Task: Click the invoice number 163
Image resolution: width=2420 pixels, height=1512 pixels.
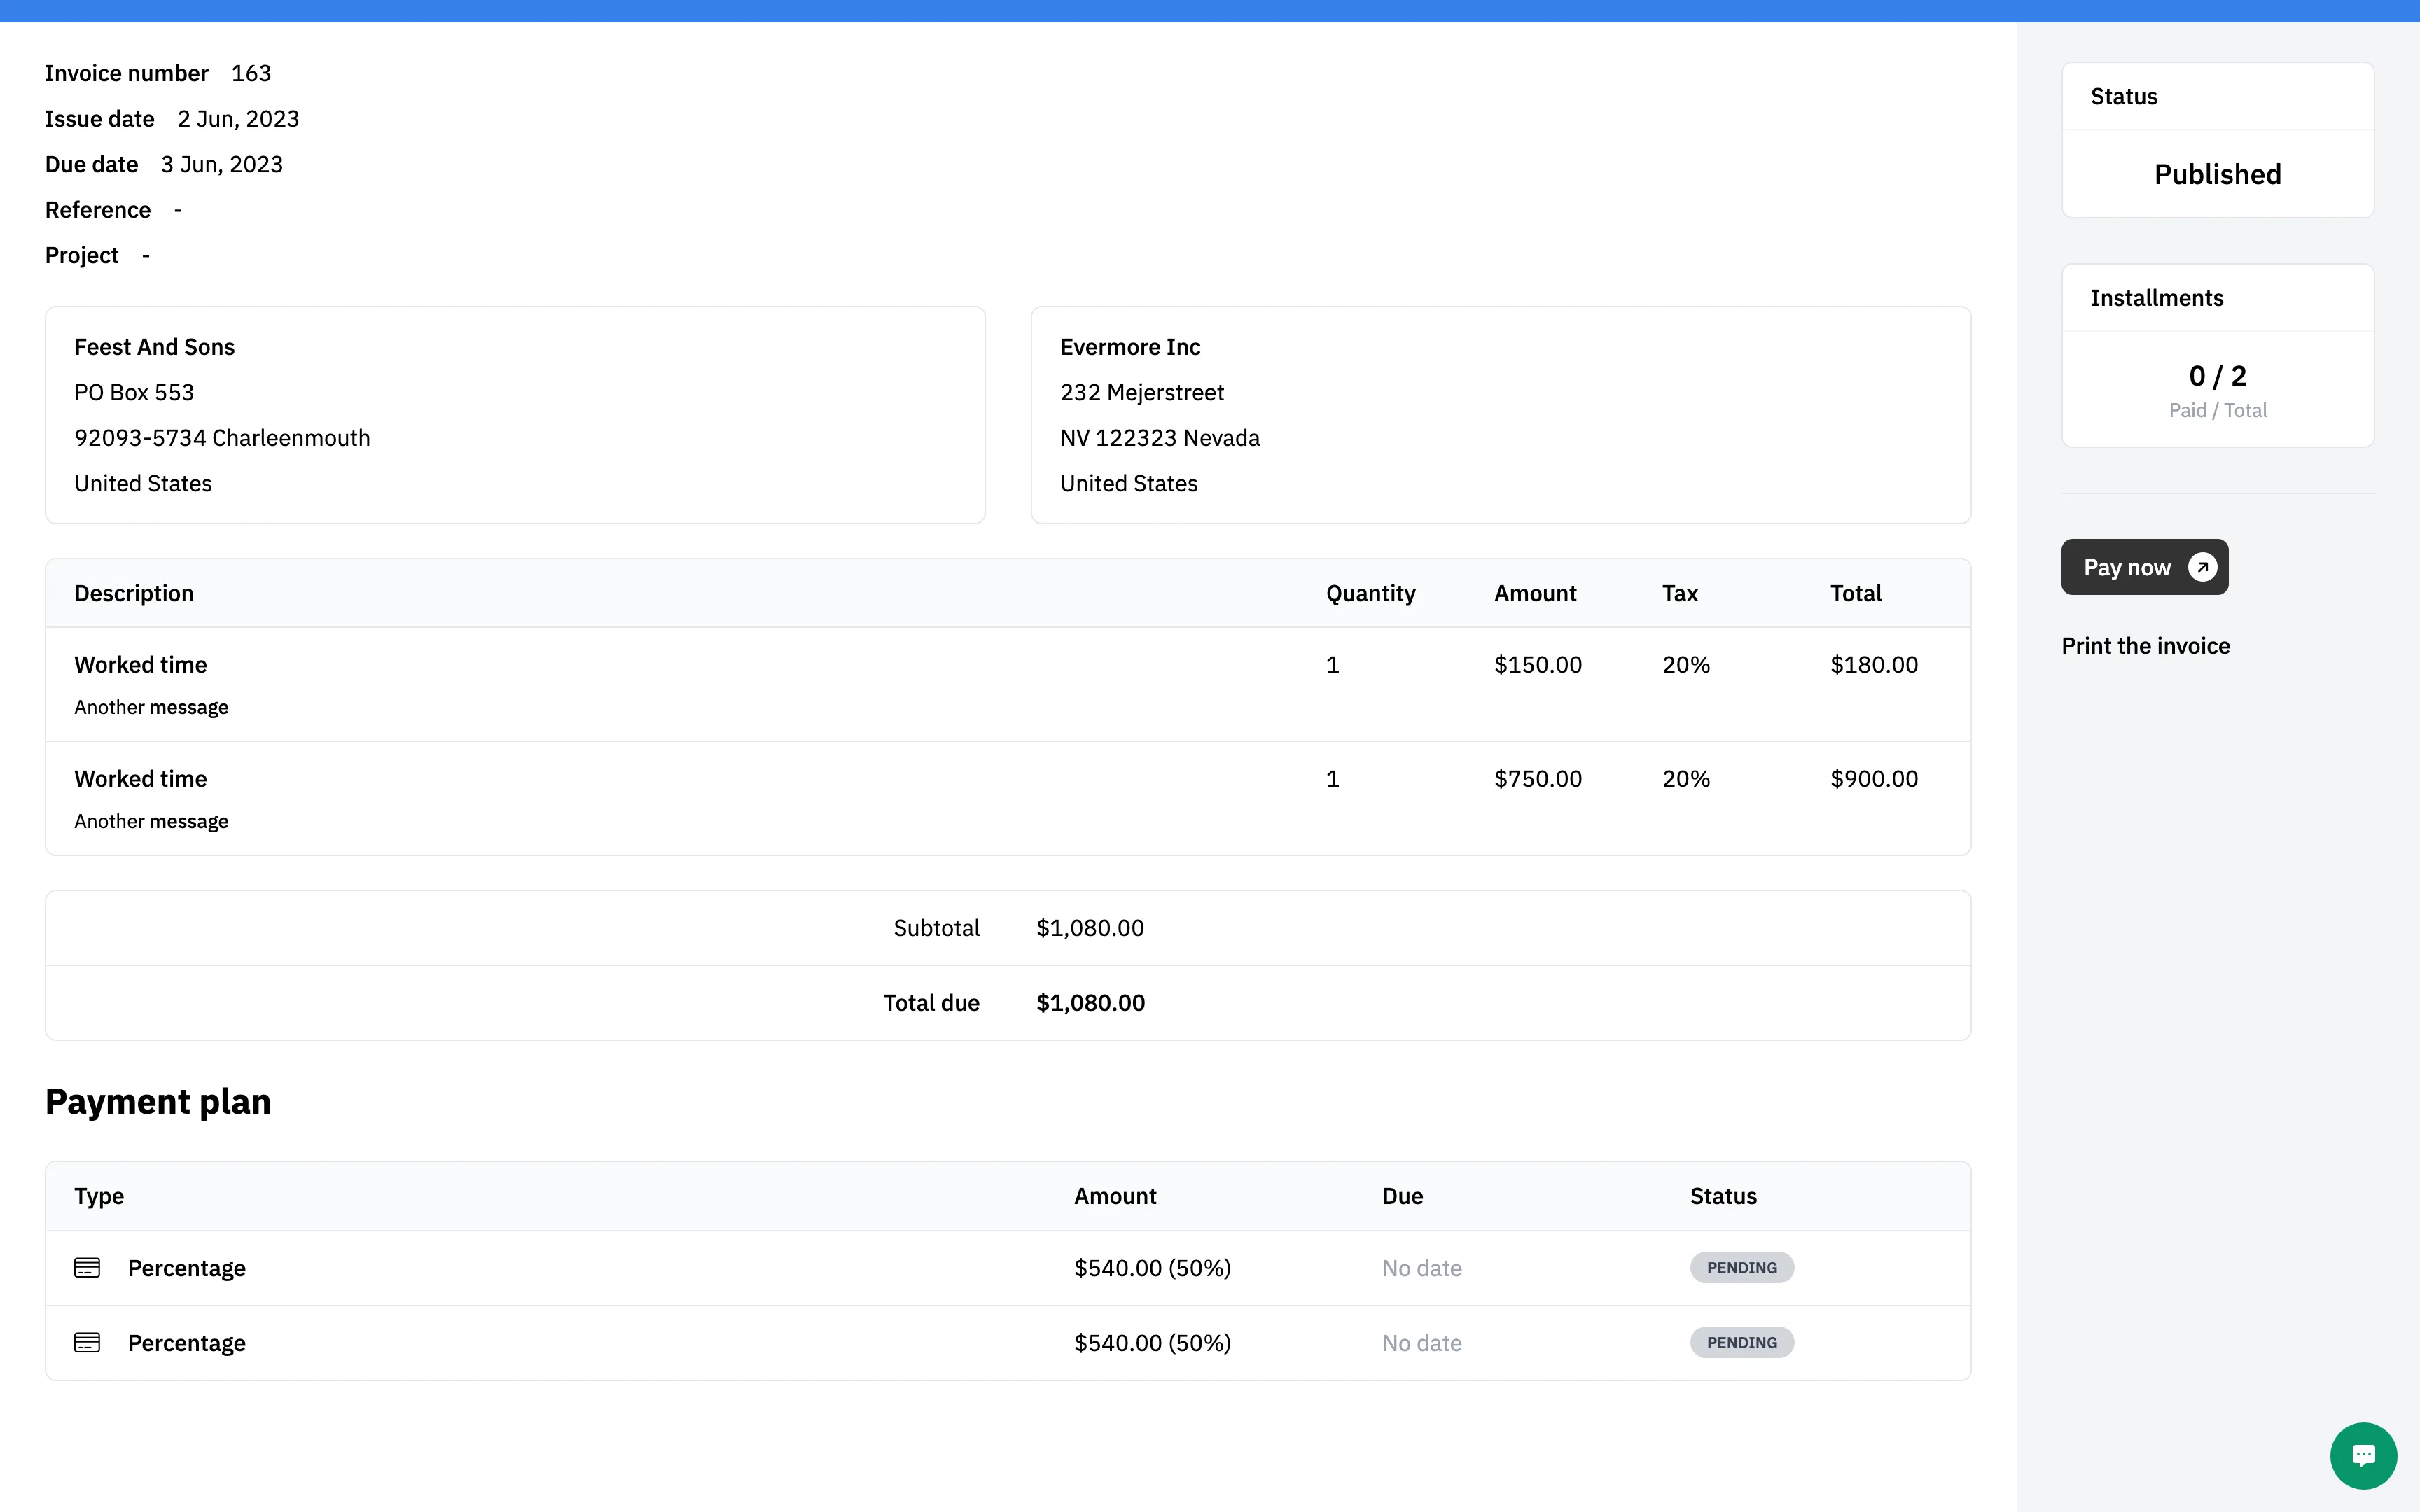Action: [x=251, y=74]
